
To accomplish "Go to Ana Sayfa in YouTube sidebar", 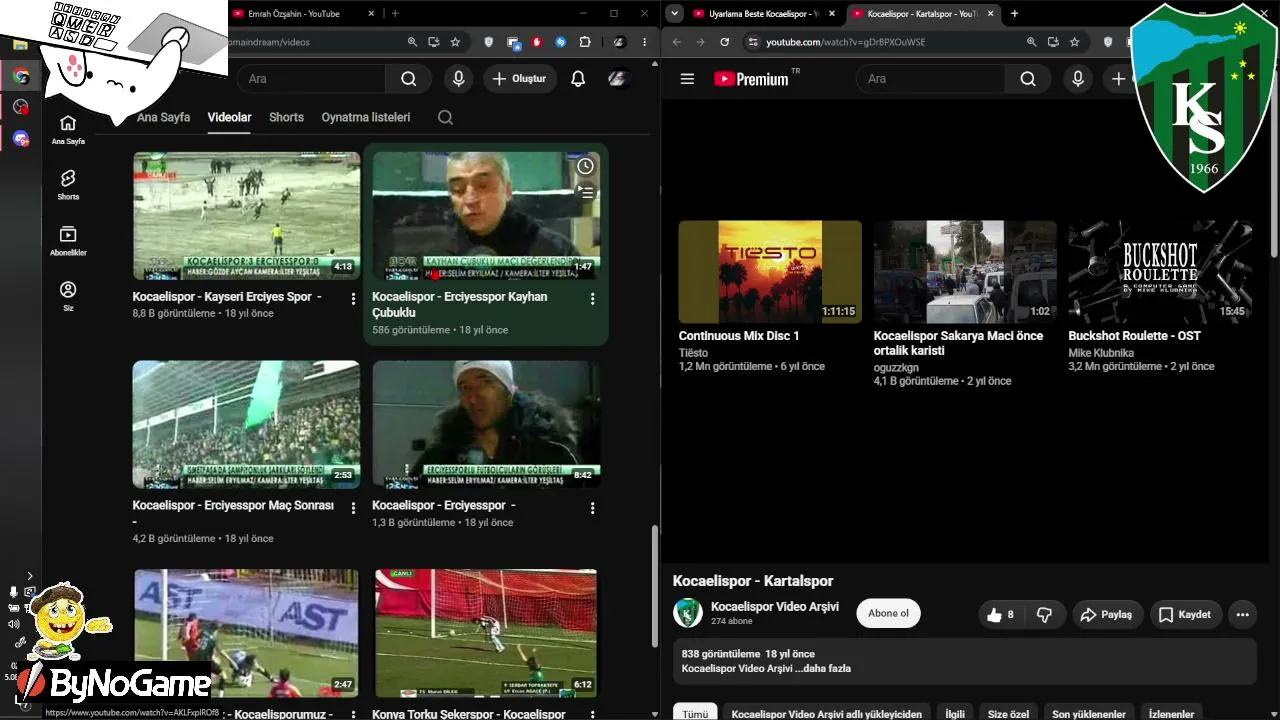I will (68, 129).
